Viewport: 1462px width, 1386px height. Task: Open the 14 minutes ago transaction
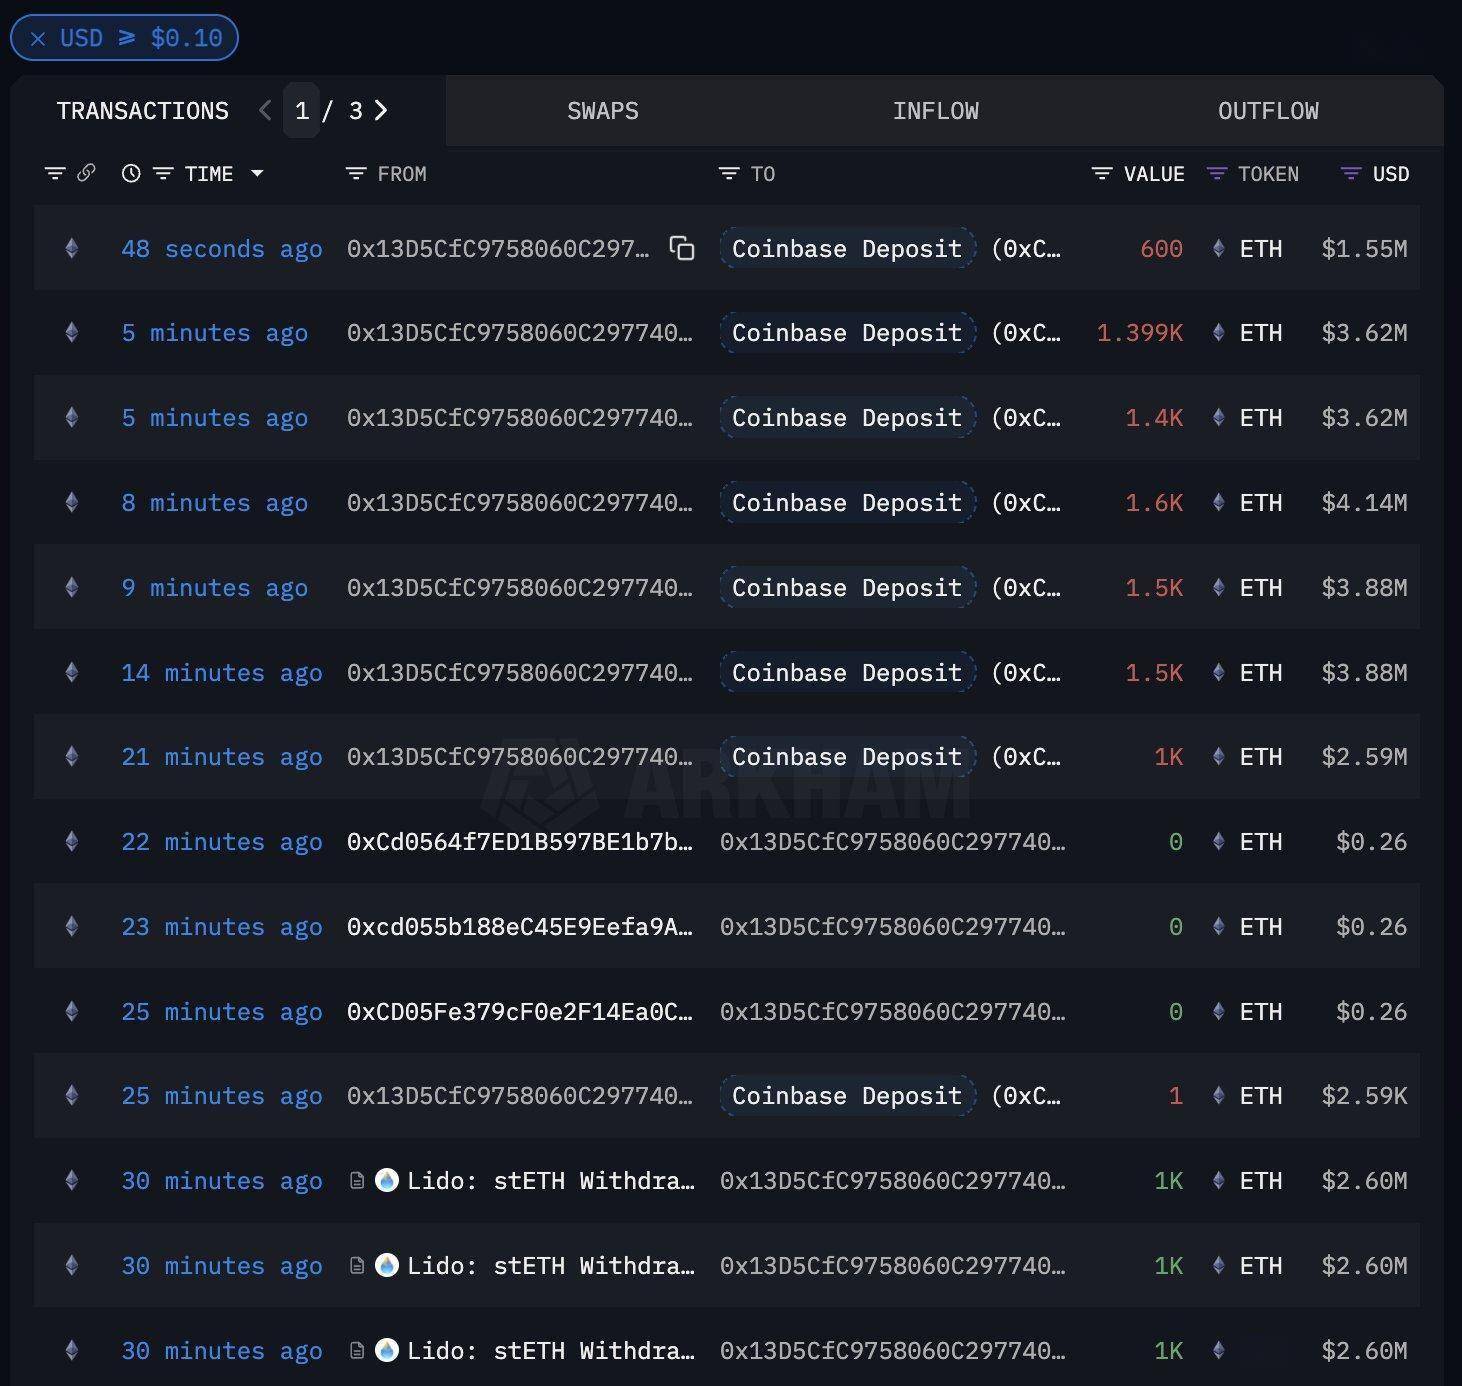click(222, 673)
